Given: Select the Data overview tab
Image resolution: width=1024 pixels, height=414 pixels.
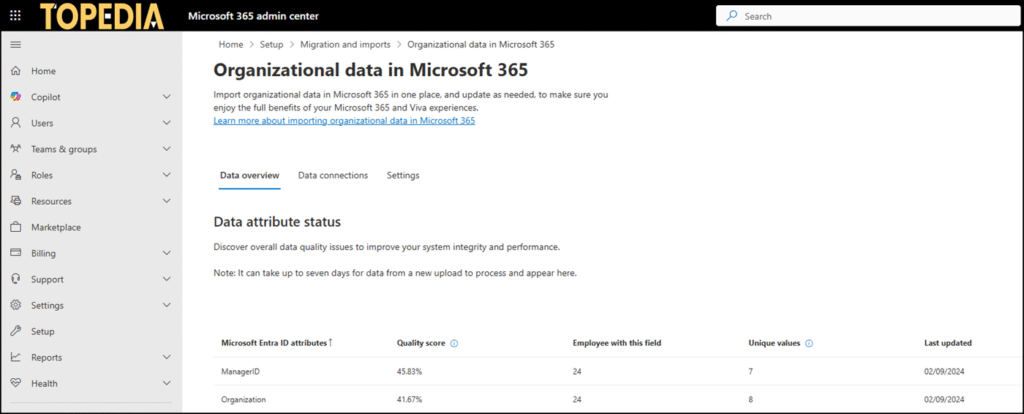Looking at the screenshot, I should 249,176.
